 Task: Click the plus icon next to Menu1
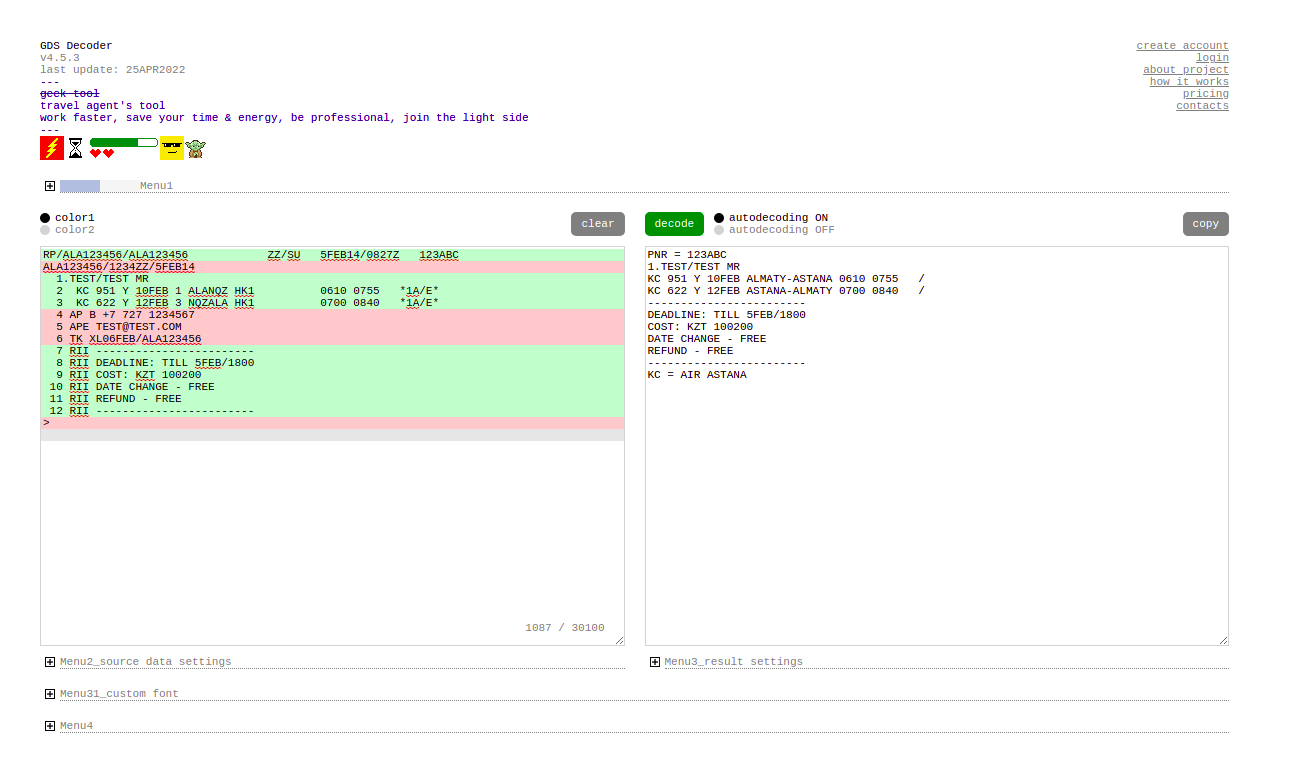click(50, 185)
